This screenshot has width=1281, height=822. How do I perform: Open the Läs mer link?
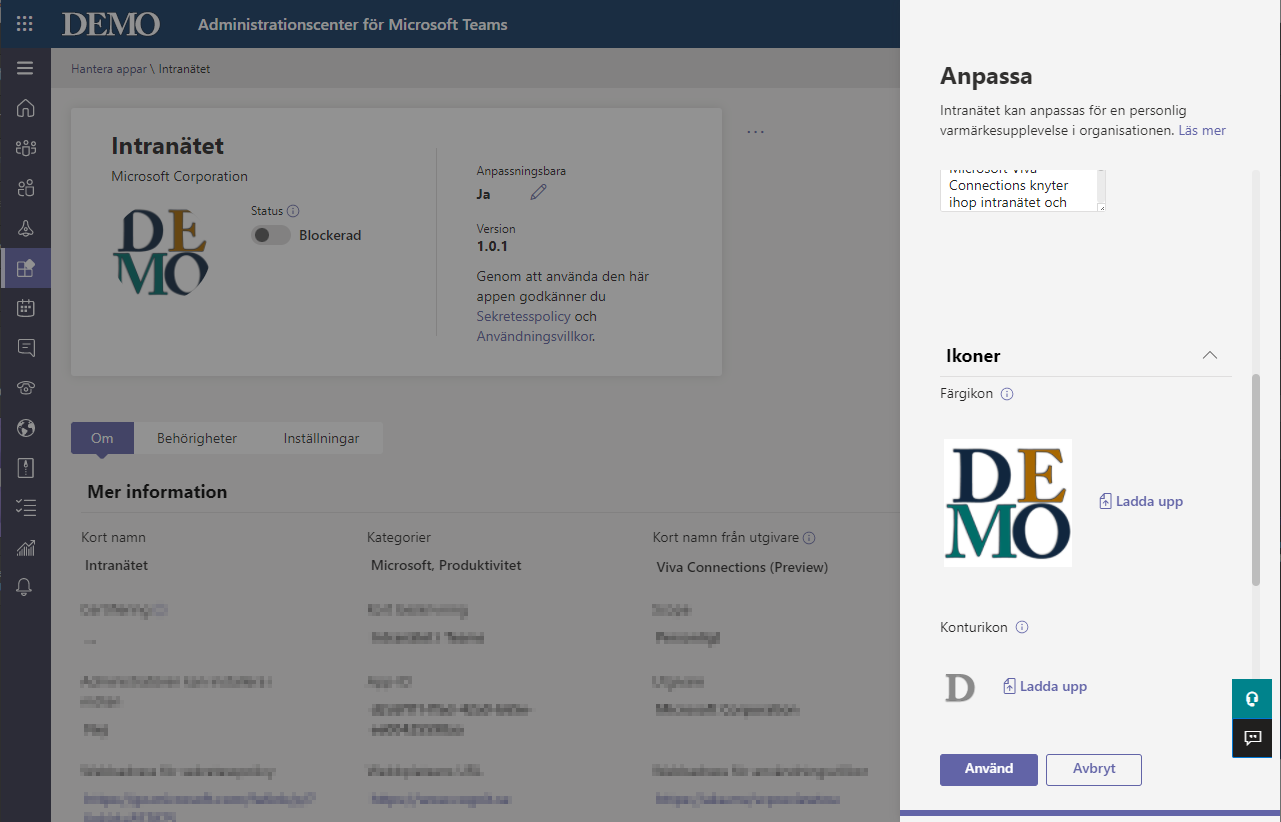coord(1201,131)
